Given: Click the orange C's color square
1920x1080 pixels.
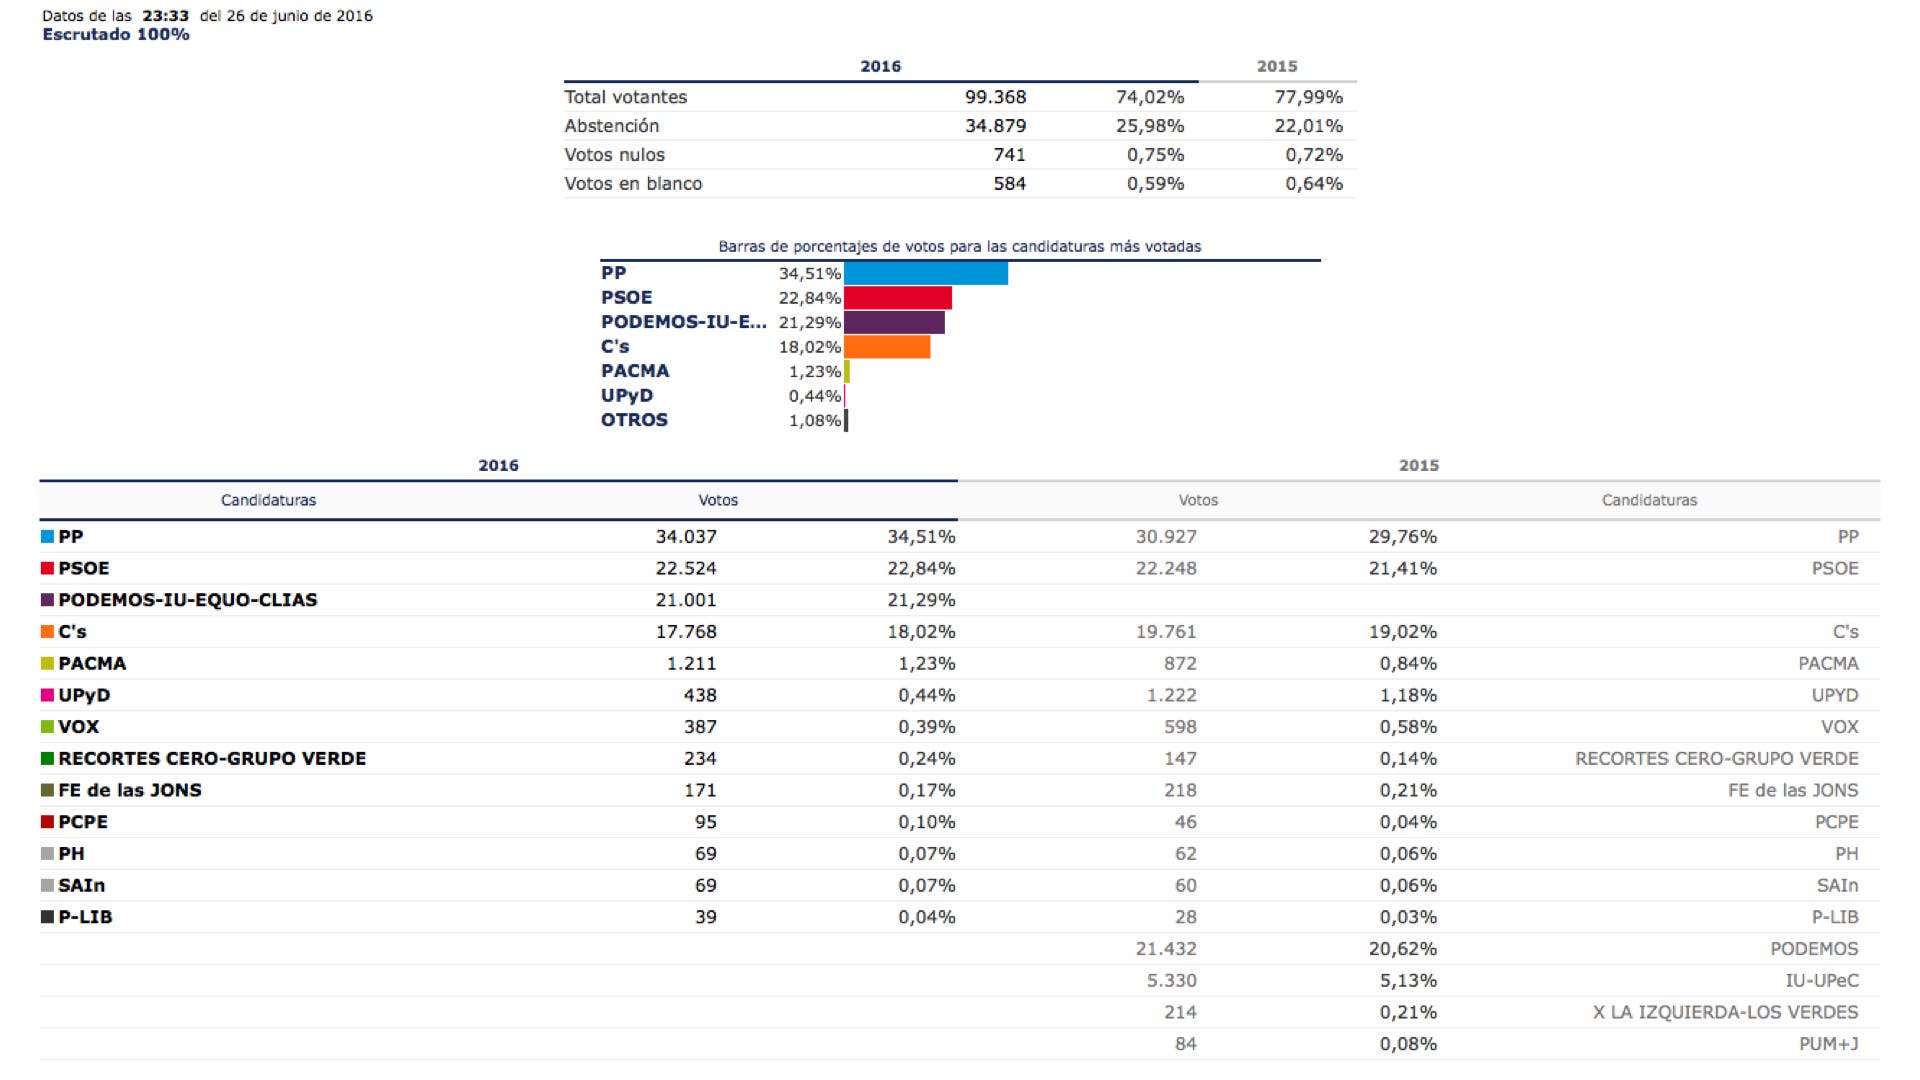Looking at the screenshot, I should pos(47,632).
